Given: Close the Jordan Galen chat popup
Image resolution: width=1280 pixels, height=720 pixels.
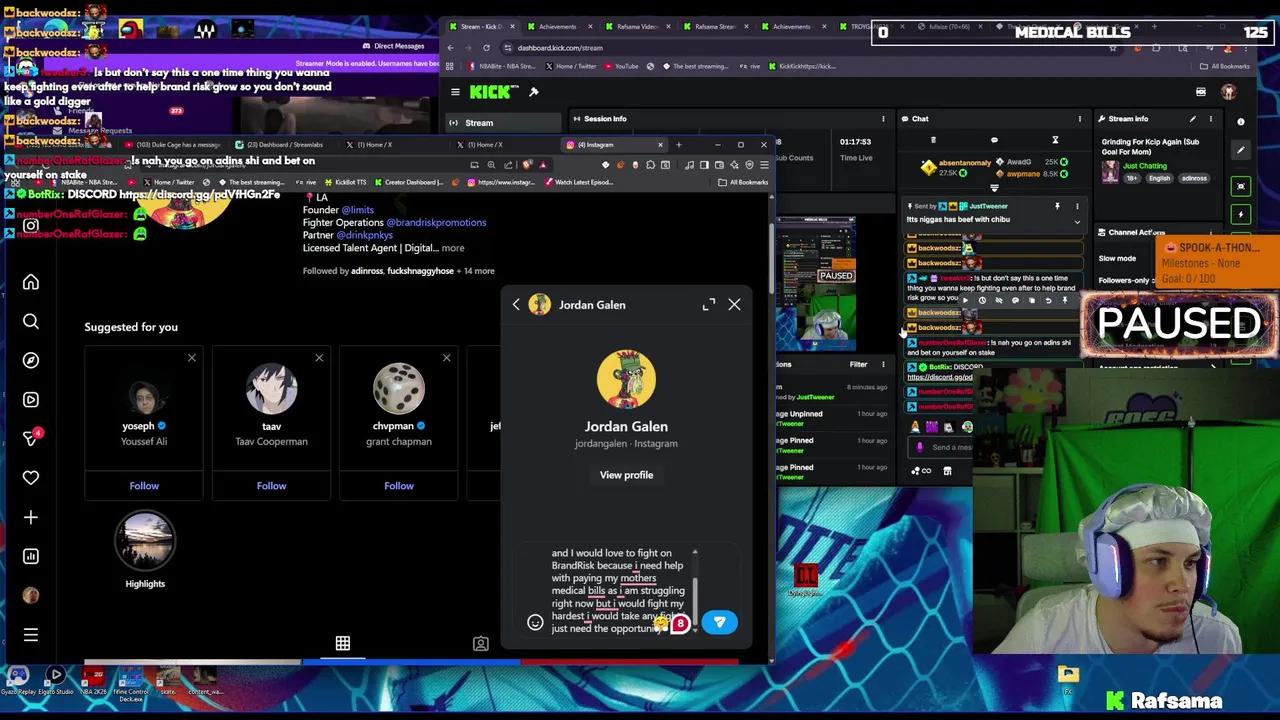Looking at the screenshot, I should (734, 304).
